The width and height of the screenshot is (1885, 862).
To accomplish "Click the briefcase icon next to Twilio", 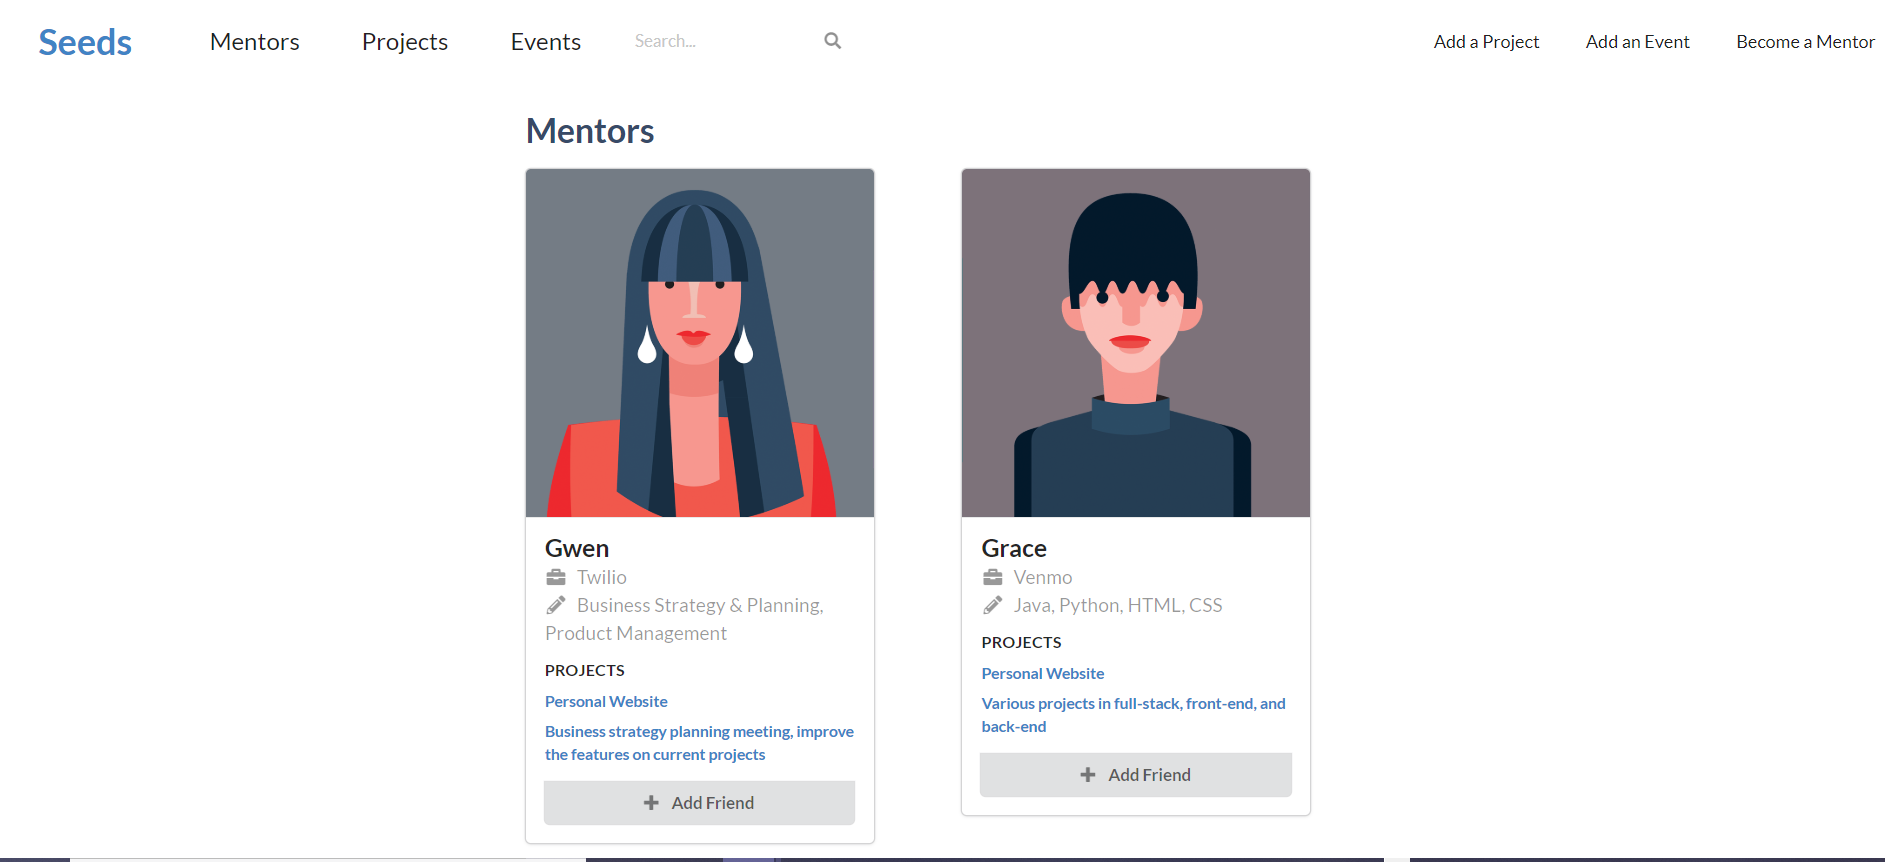I will pyautogui.click(x=556, y=577).
